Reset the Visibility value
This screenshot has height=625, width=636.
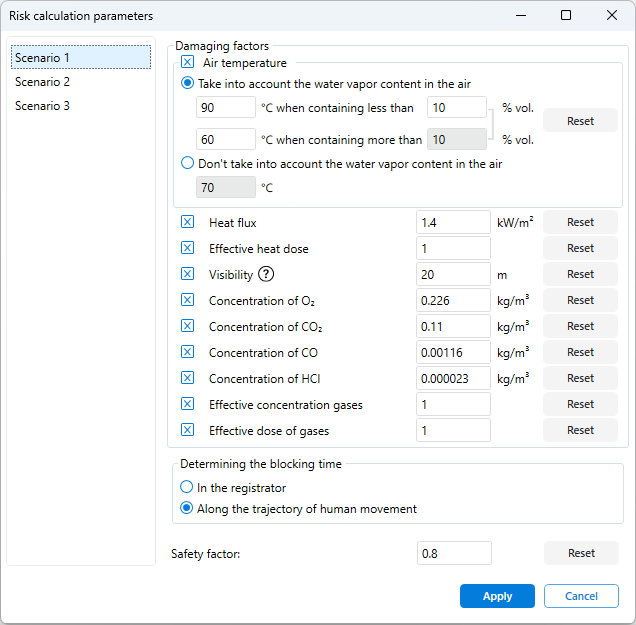580,274
